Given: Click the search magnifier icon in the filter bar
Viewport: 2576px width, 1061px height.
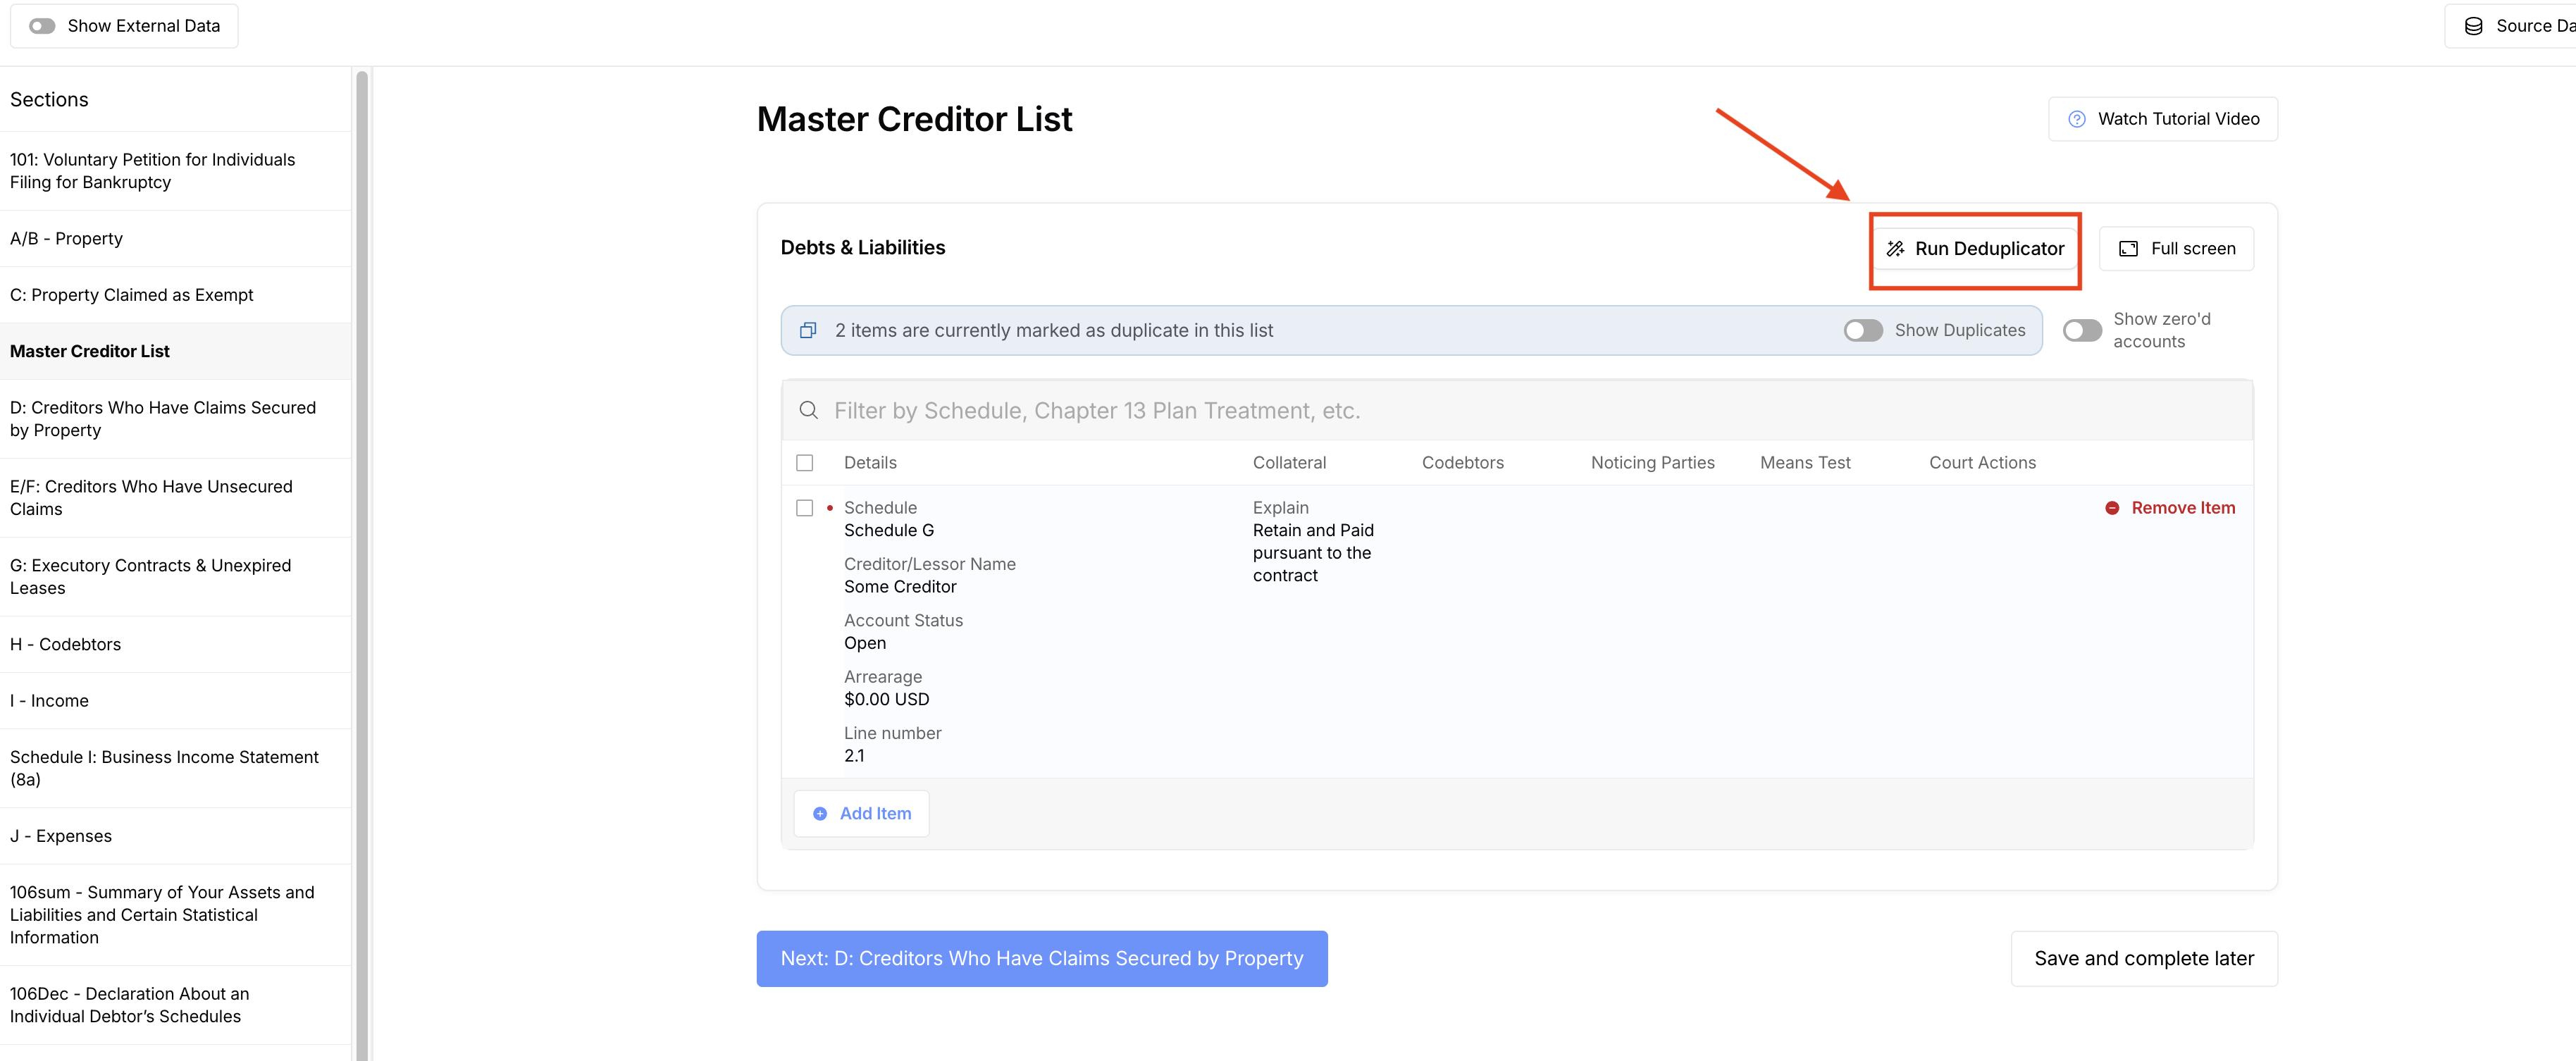Looking at the screenshot, I should click(x=809, y=410).
